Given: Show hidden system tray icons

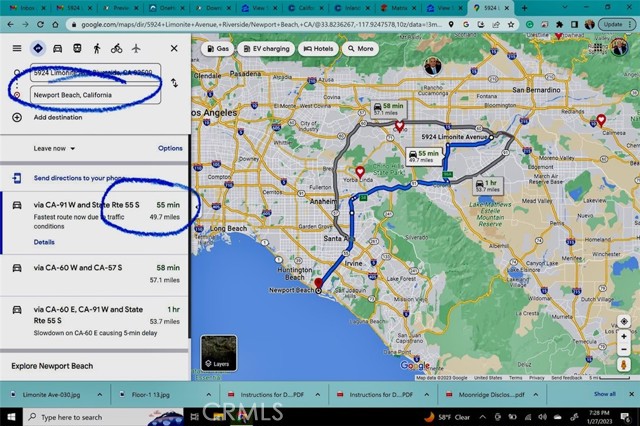Looking at the screenshot, I should pos(482,417).
